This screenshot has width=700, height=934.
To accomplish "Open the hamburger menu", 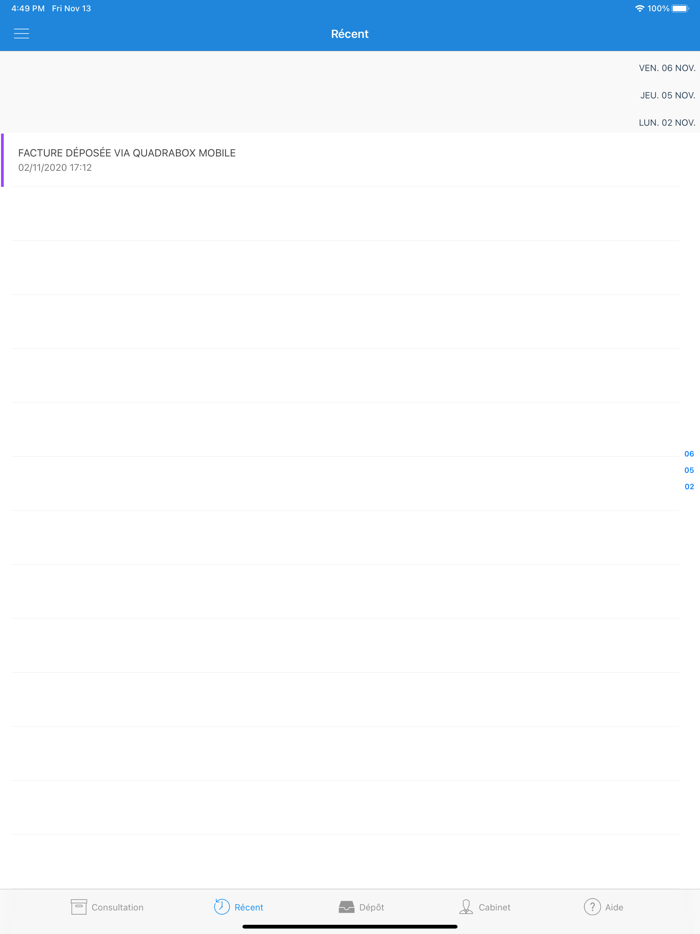I will 21,33.
